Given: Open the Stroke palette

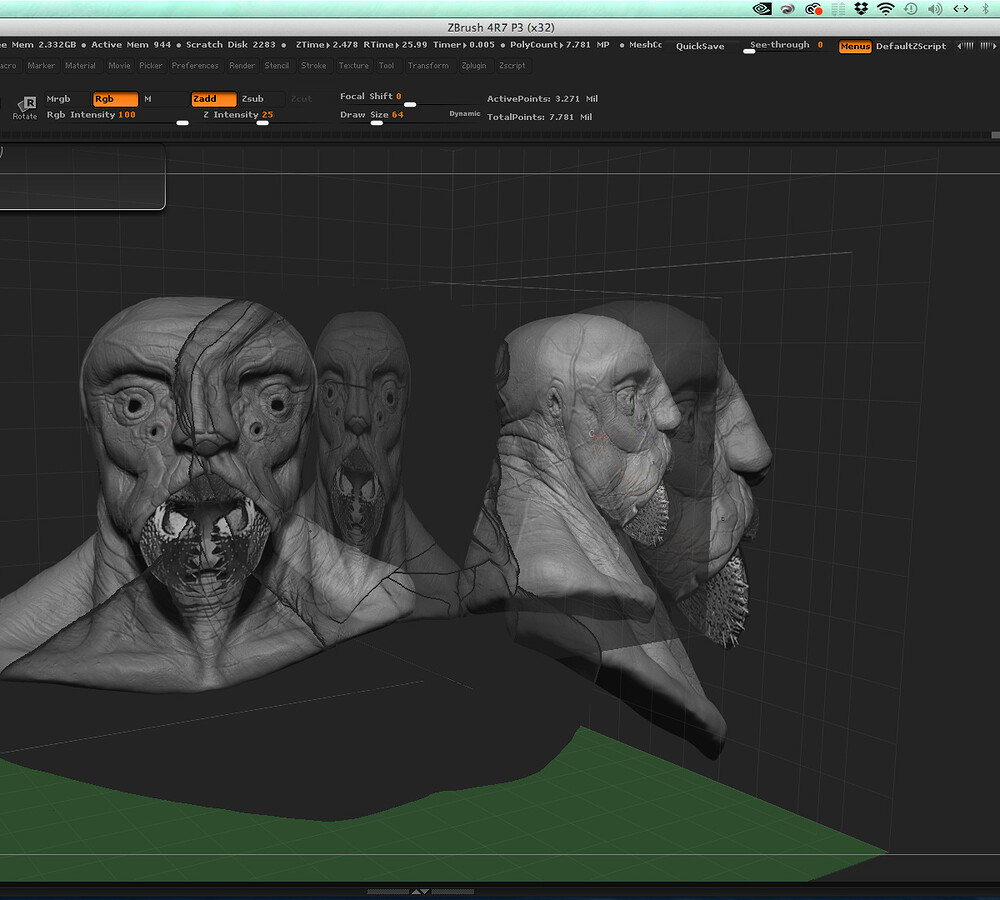Looking at the screenshot, I should point(314,66).
